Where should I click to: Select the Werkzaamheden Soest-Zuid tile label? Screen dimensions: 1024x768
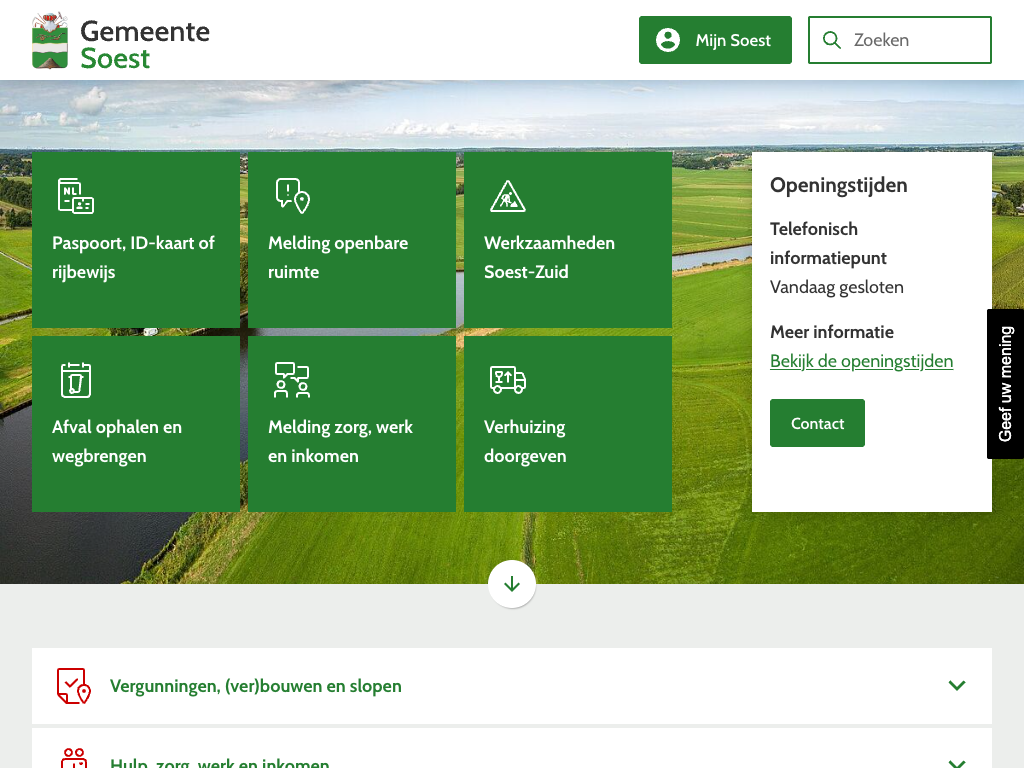point(549,257)
